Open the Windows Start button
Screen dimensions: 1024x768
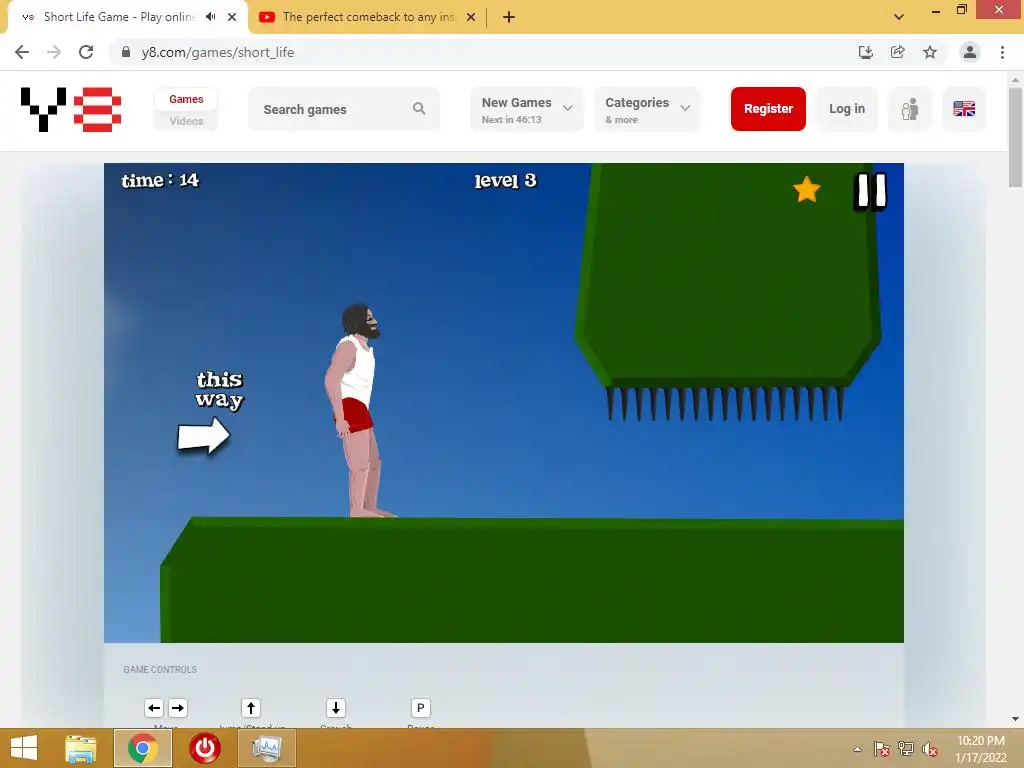pos(24,748)
